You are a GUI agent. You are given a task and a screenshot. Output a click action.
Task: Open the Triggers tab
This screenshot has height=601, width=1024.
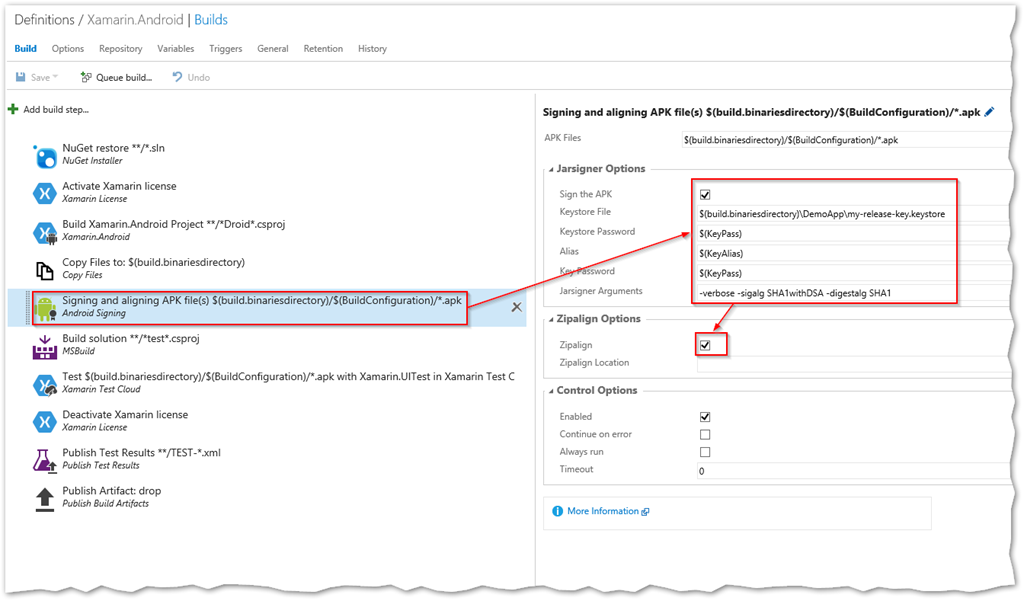[x=226, y=48]
